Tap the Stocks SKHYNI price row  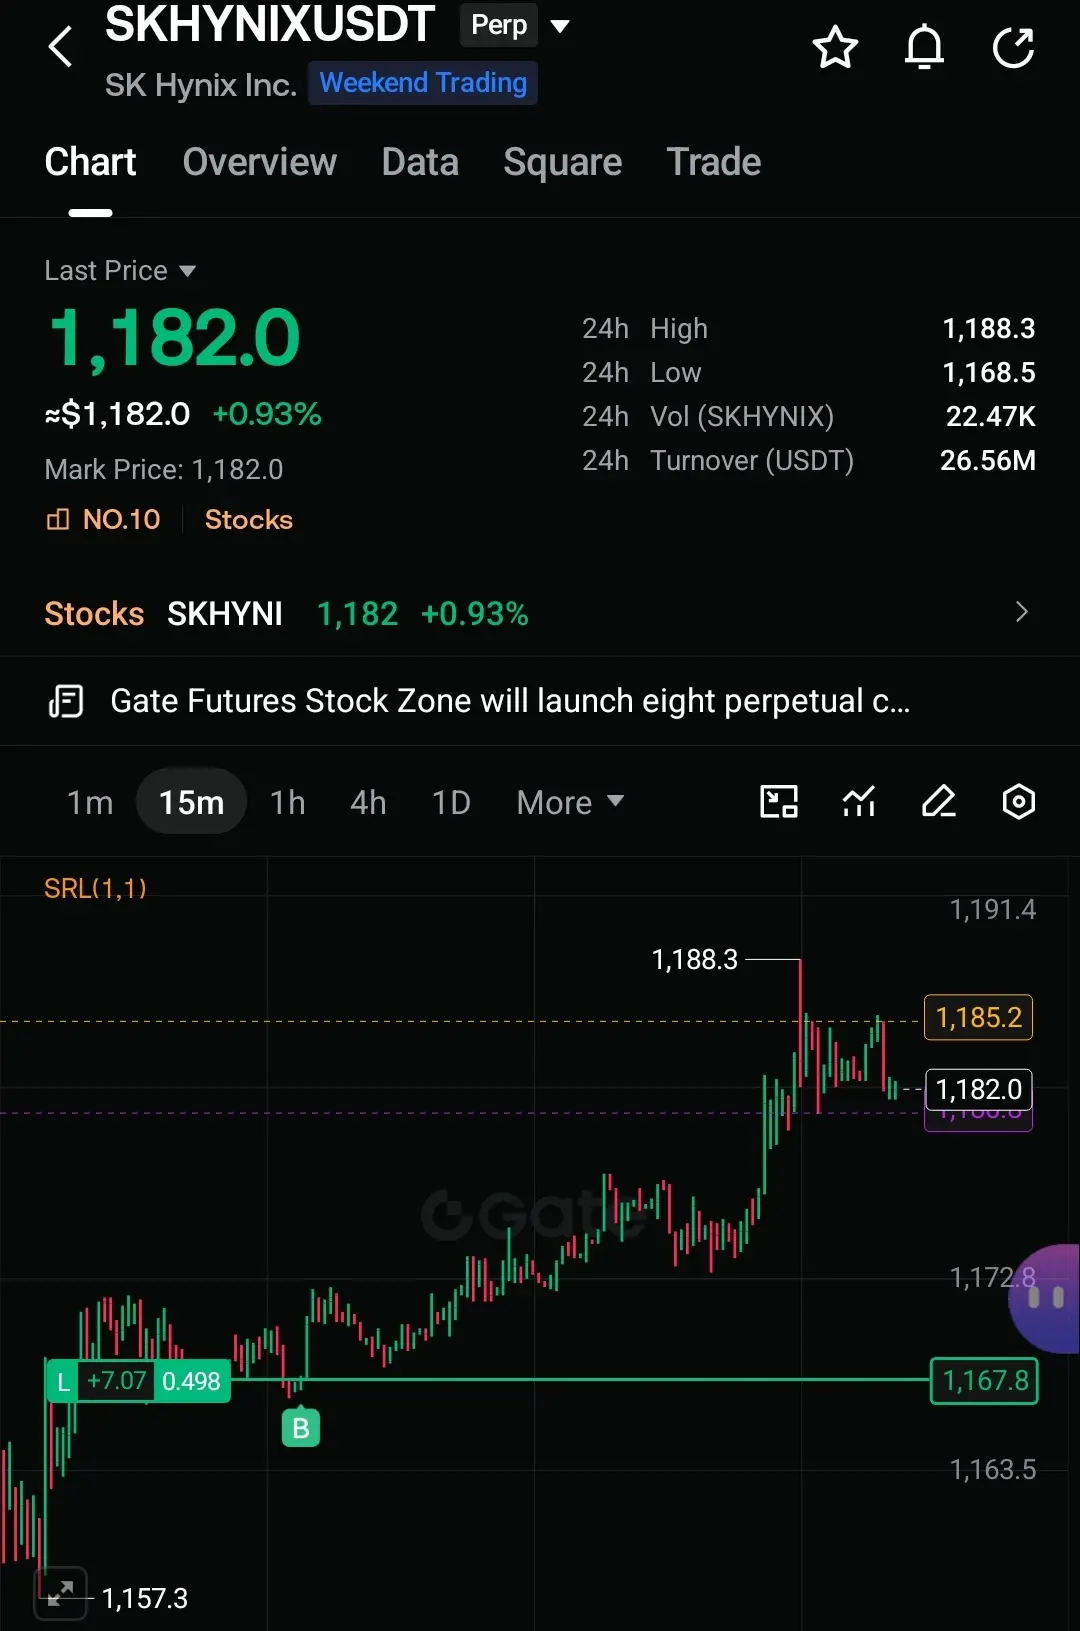pos(540,613)
